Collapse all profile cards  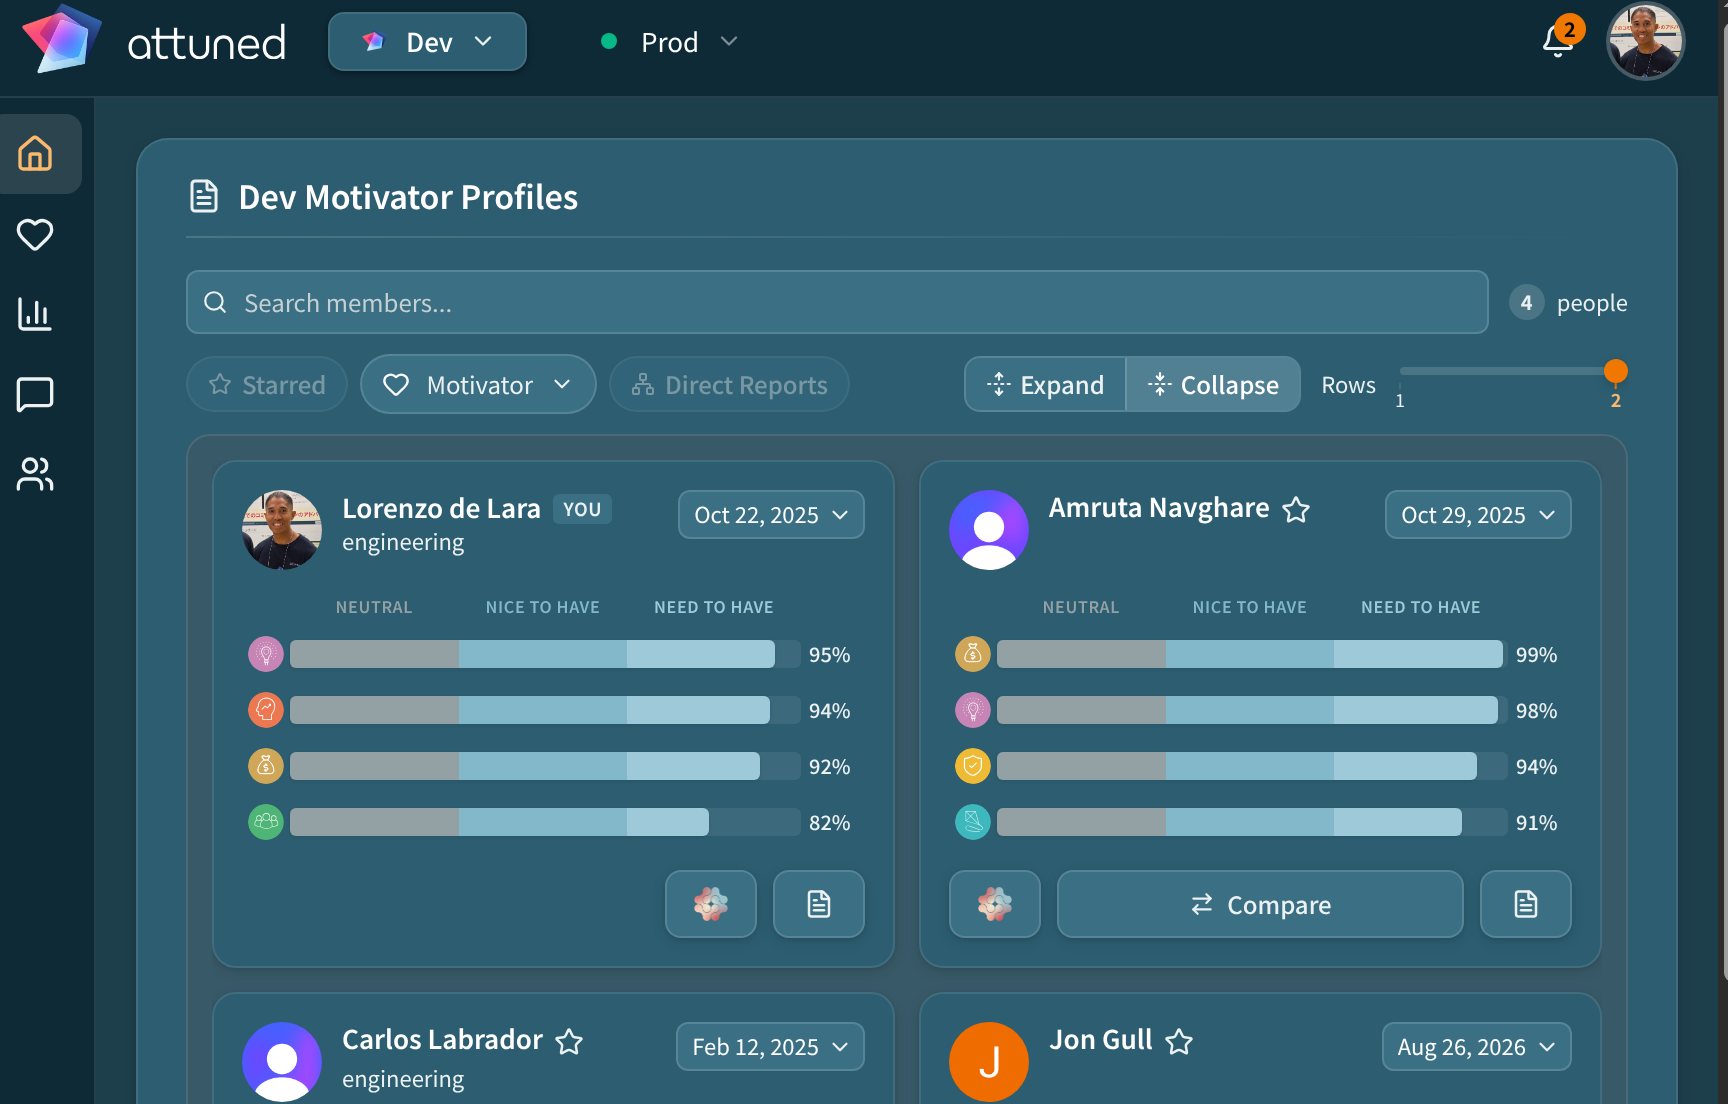tap(1213, 385)
